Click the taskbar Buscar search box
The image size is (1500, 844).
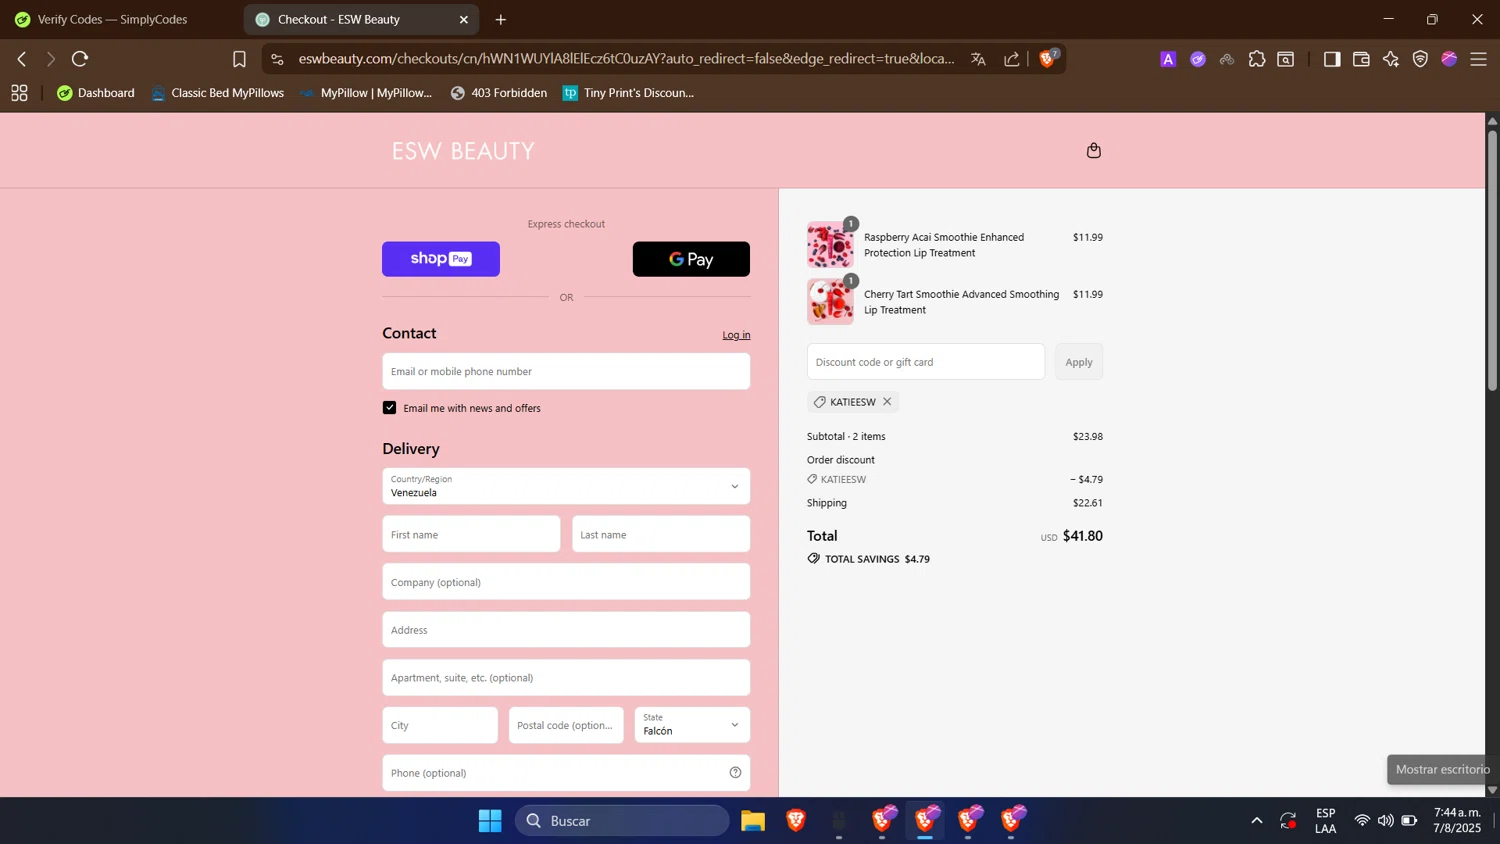point(622,821)
